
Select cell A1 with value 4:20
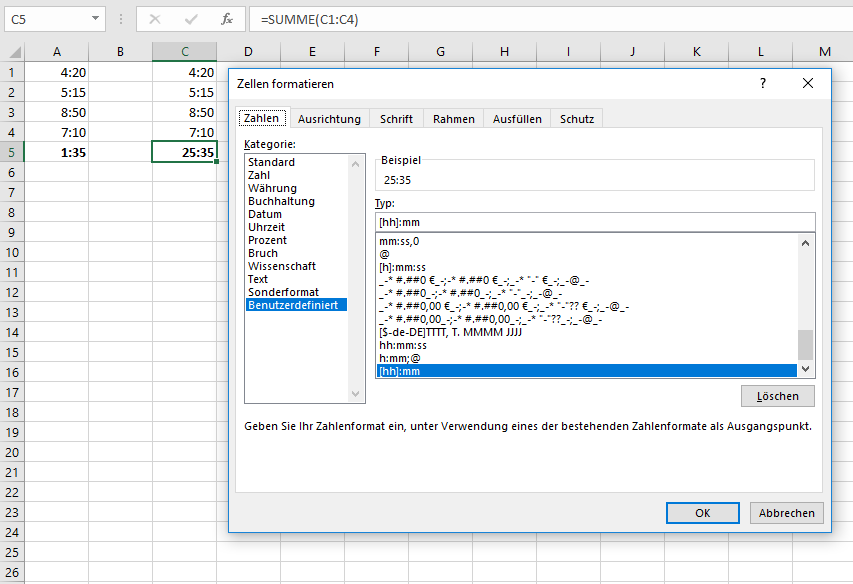(x=57, y=72)
